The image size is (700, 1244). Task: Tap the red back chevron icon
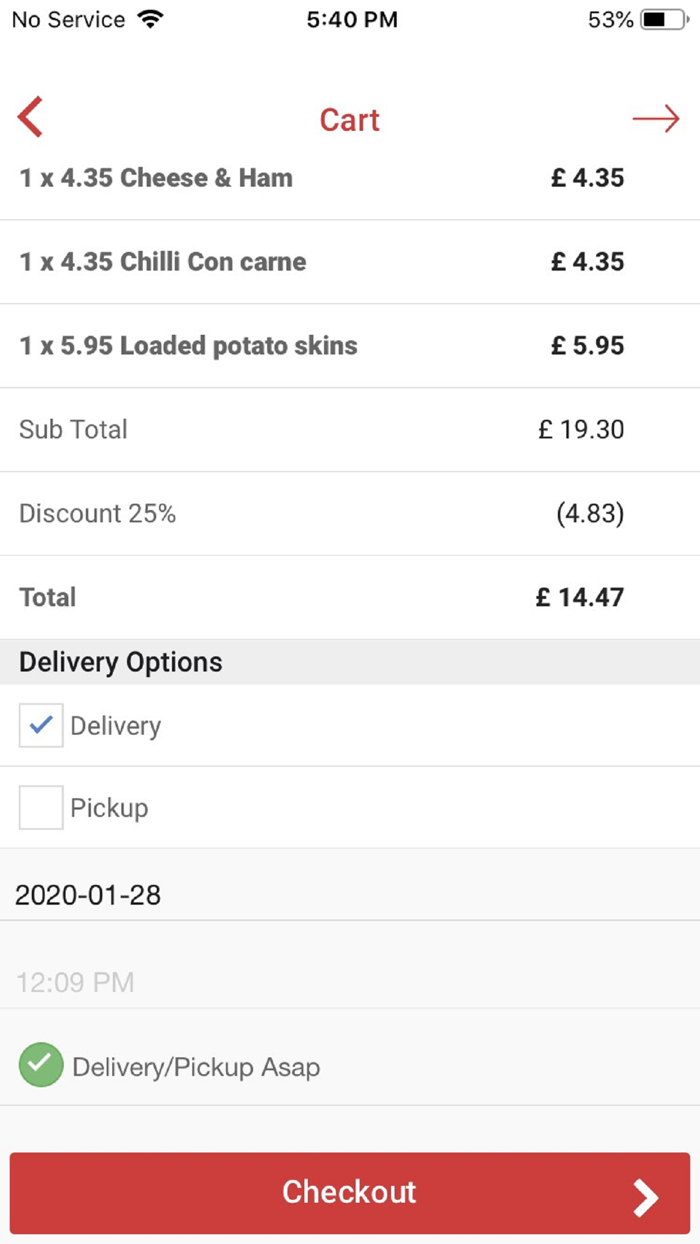click(x=31, y=118)
